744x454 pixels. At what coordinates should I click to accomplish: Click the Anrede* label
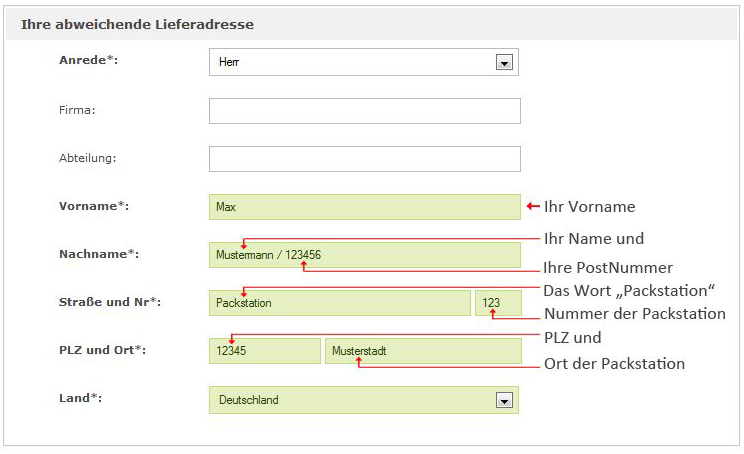click(88, 60)
